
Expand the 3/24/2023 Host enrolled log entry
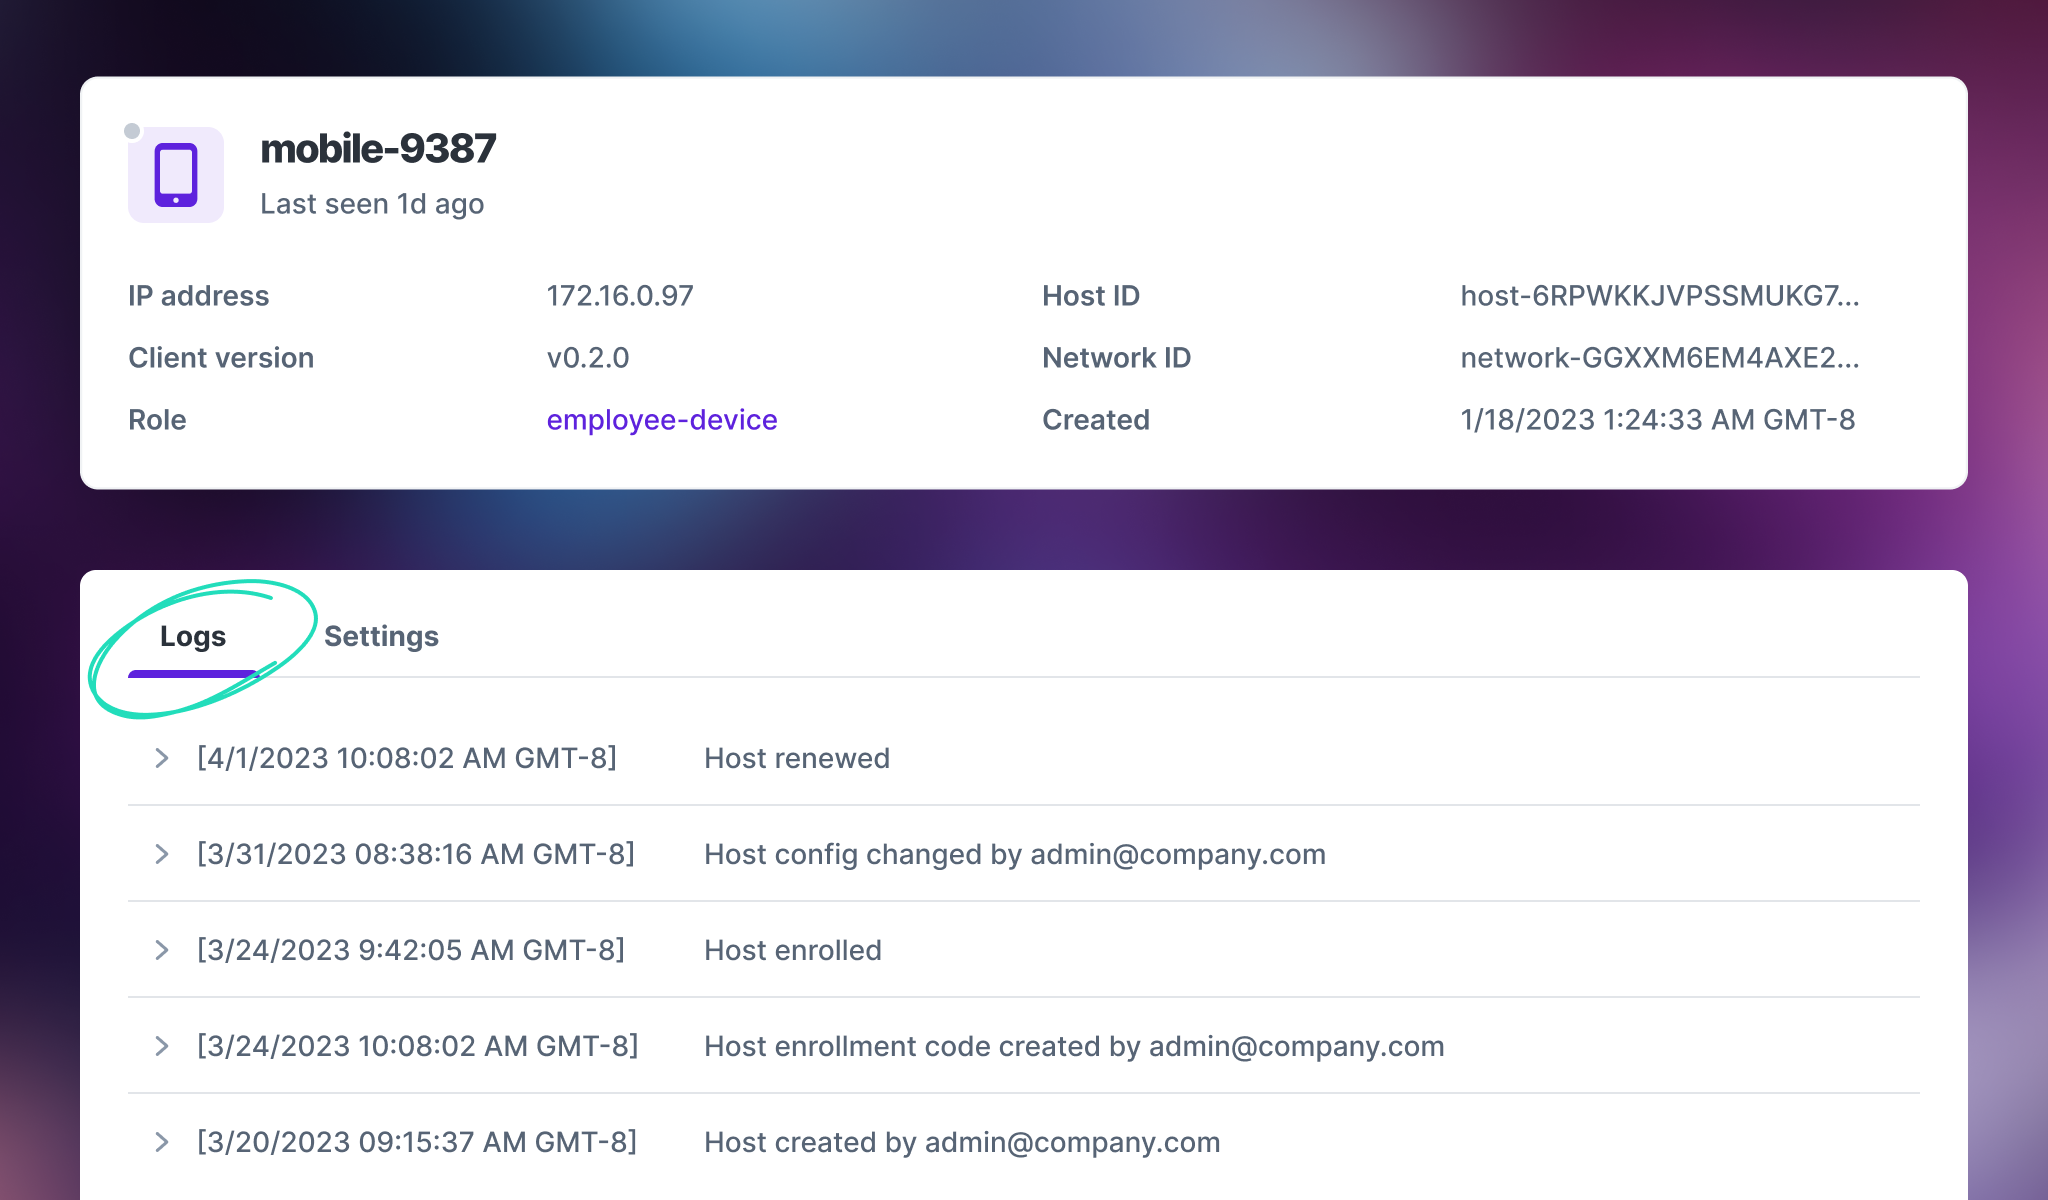pos(161,949)
